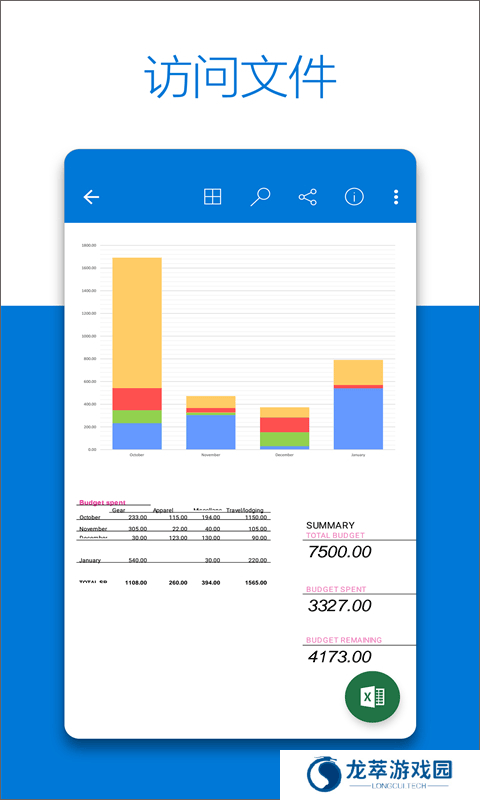Tap the back arrow icon

point(91,196)
